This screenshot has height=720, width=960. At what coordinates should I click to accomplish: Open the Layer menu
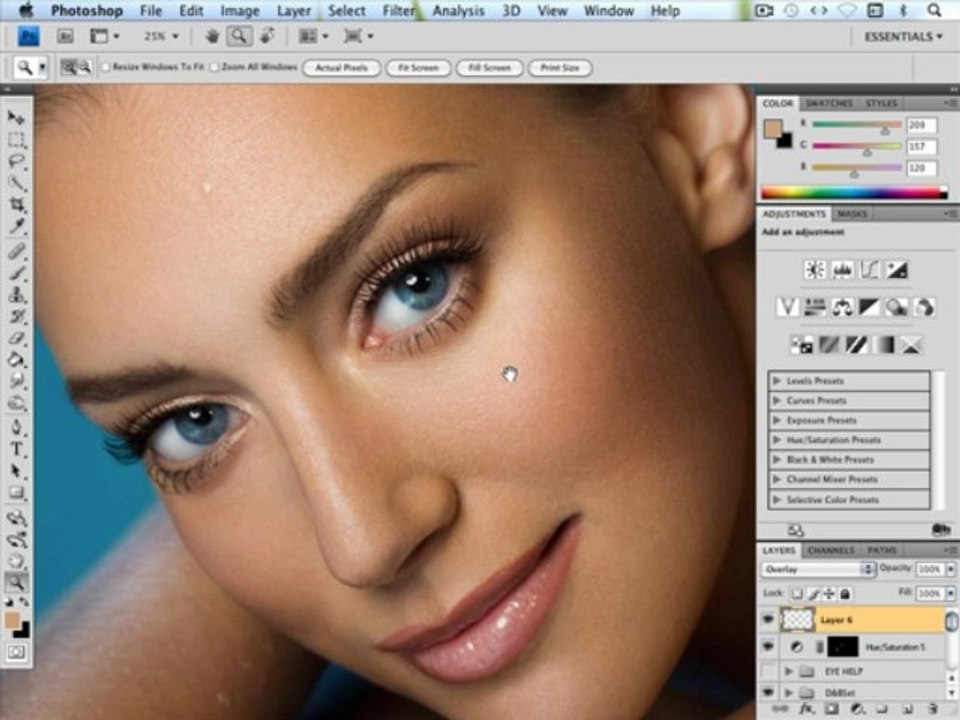pyautogui.click(x=294, y=10)
